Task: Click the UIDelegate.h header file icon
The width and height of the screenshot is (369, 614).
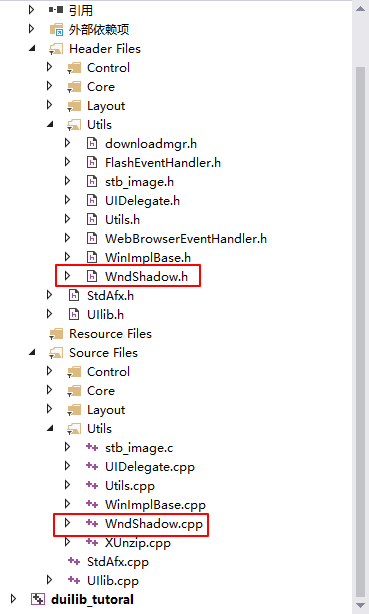Action: 92,200
